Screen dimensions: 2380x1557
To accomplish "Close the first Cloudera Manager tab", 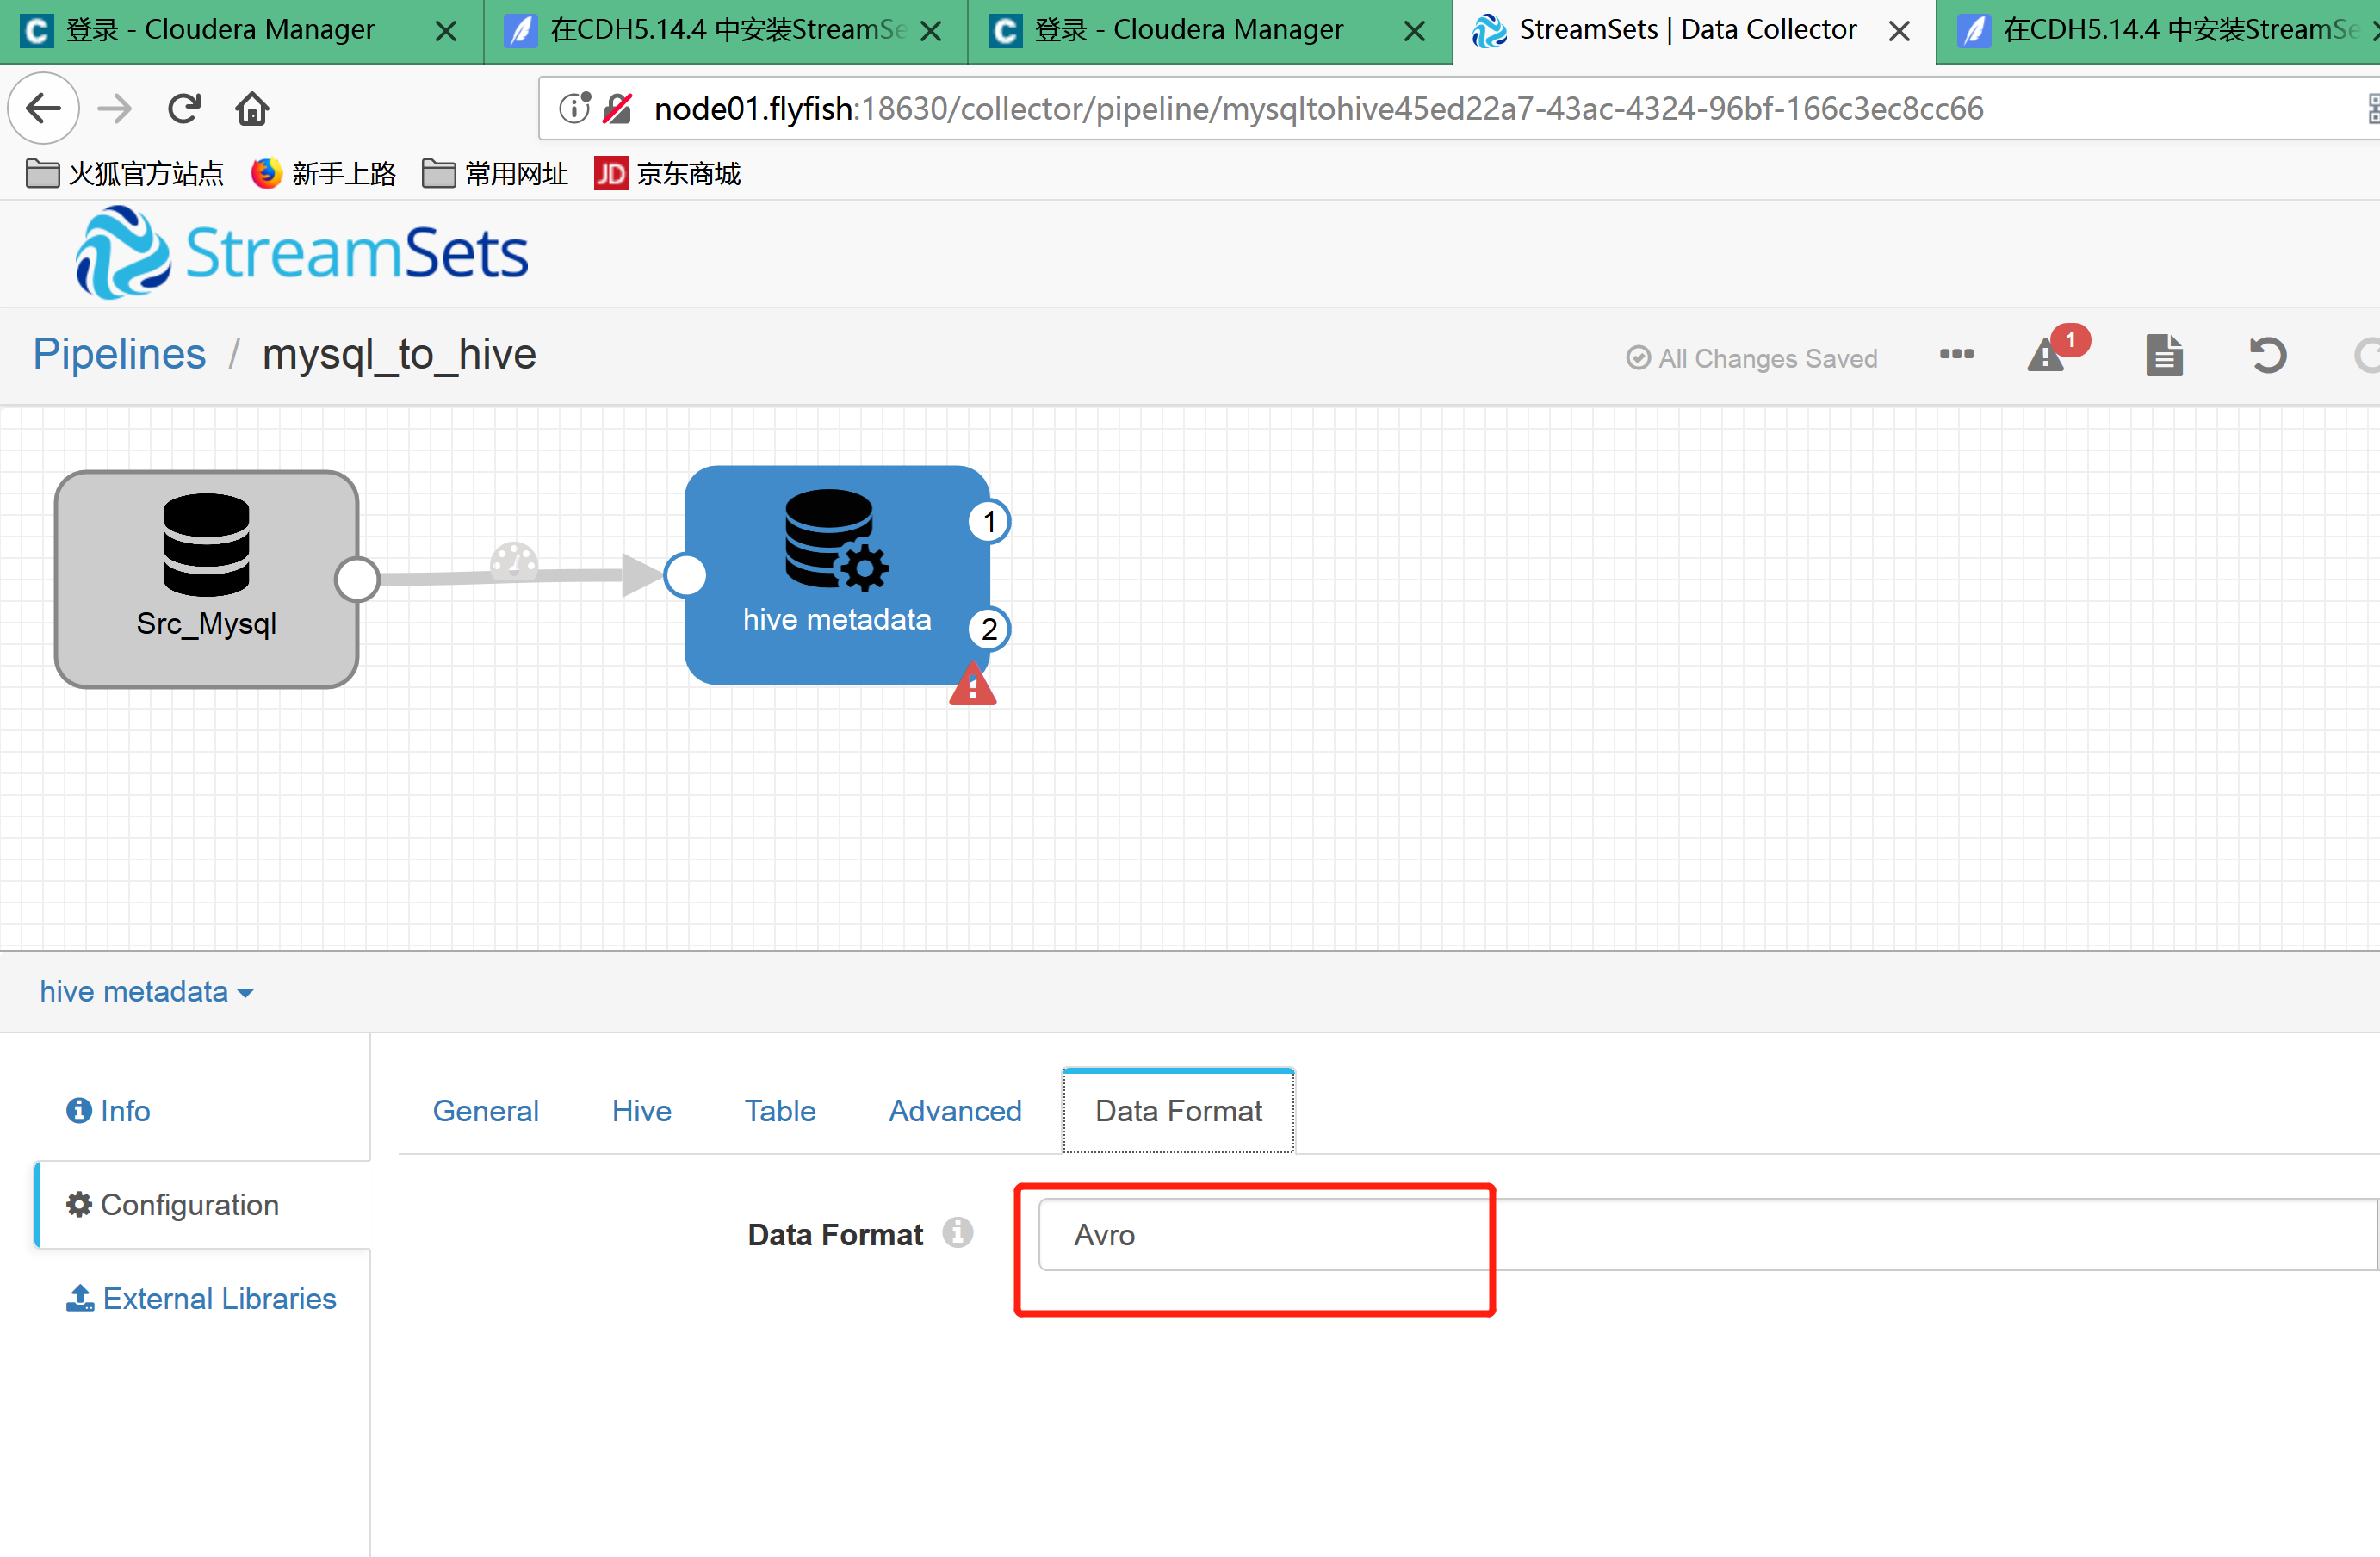I will [446, 31].
